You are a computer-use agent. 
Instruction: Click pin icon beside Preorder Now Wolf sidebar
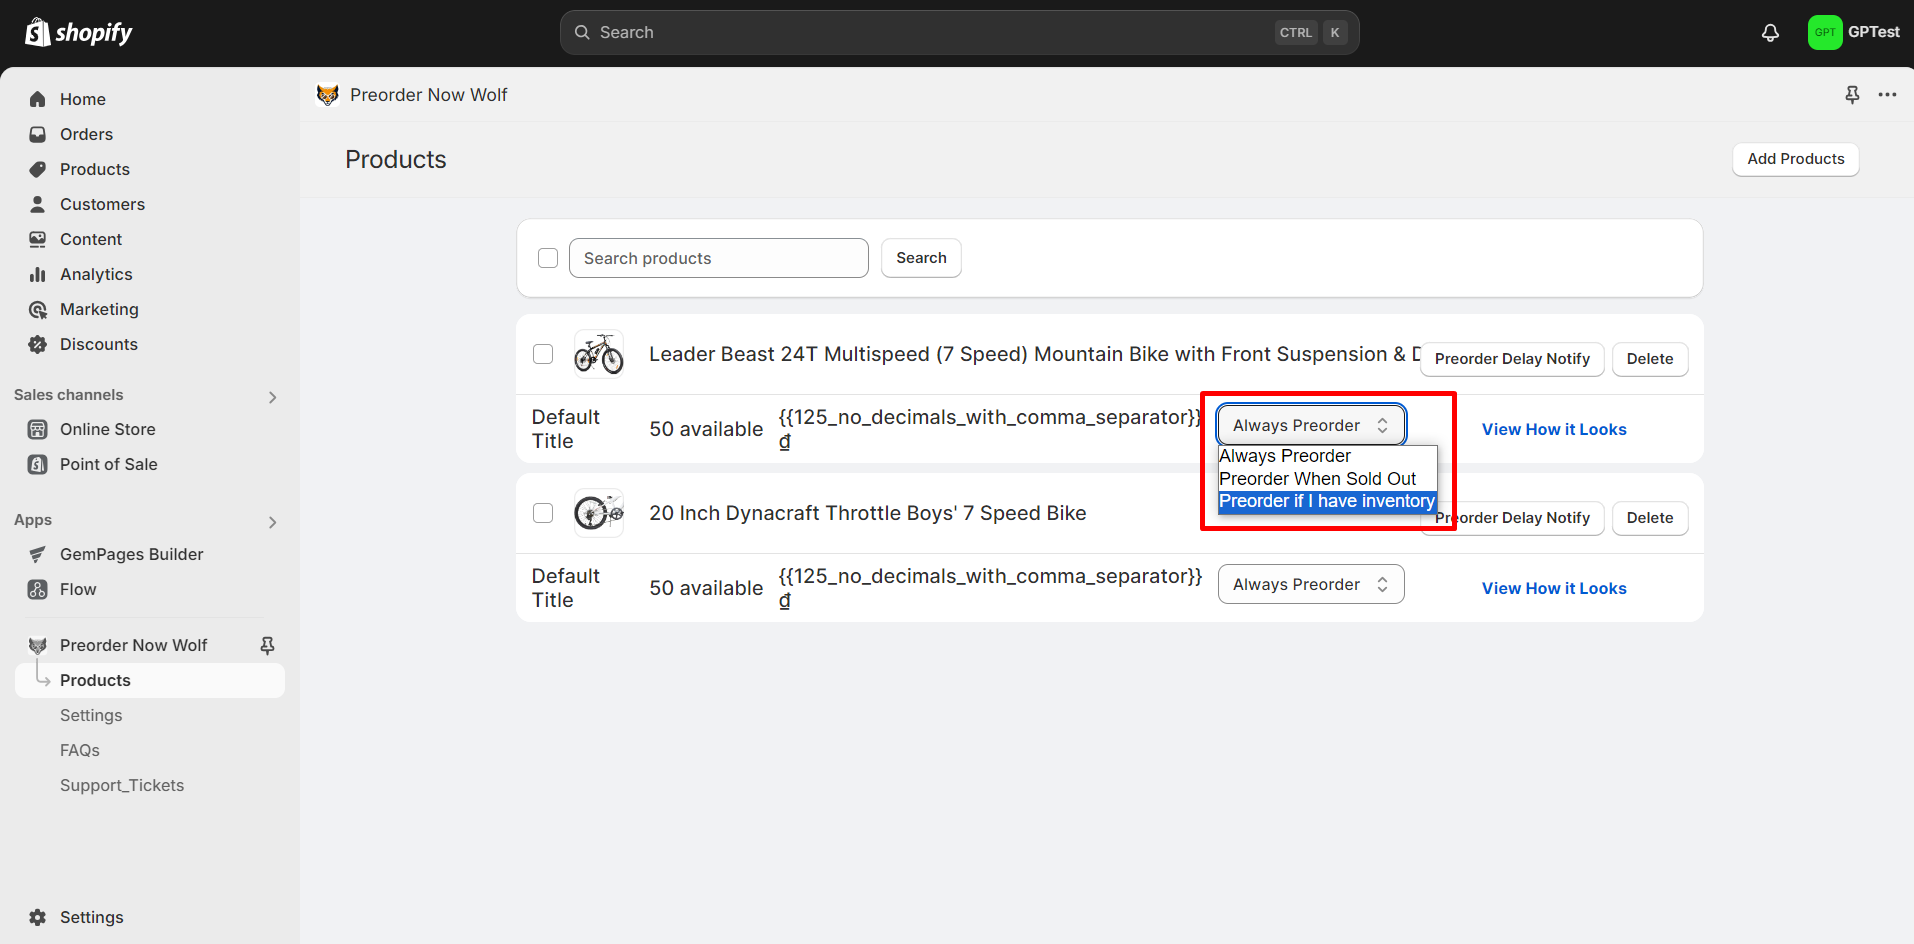click(267, 646)
